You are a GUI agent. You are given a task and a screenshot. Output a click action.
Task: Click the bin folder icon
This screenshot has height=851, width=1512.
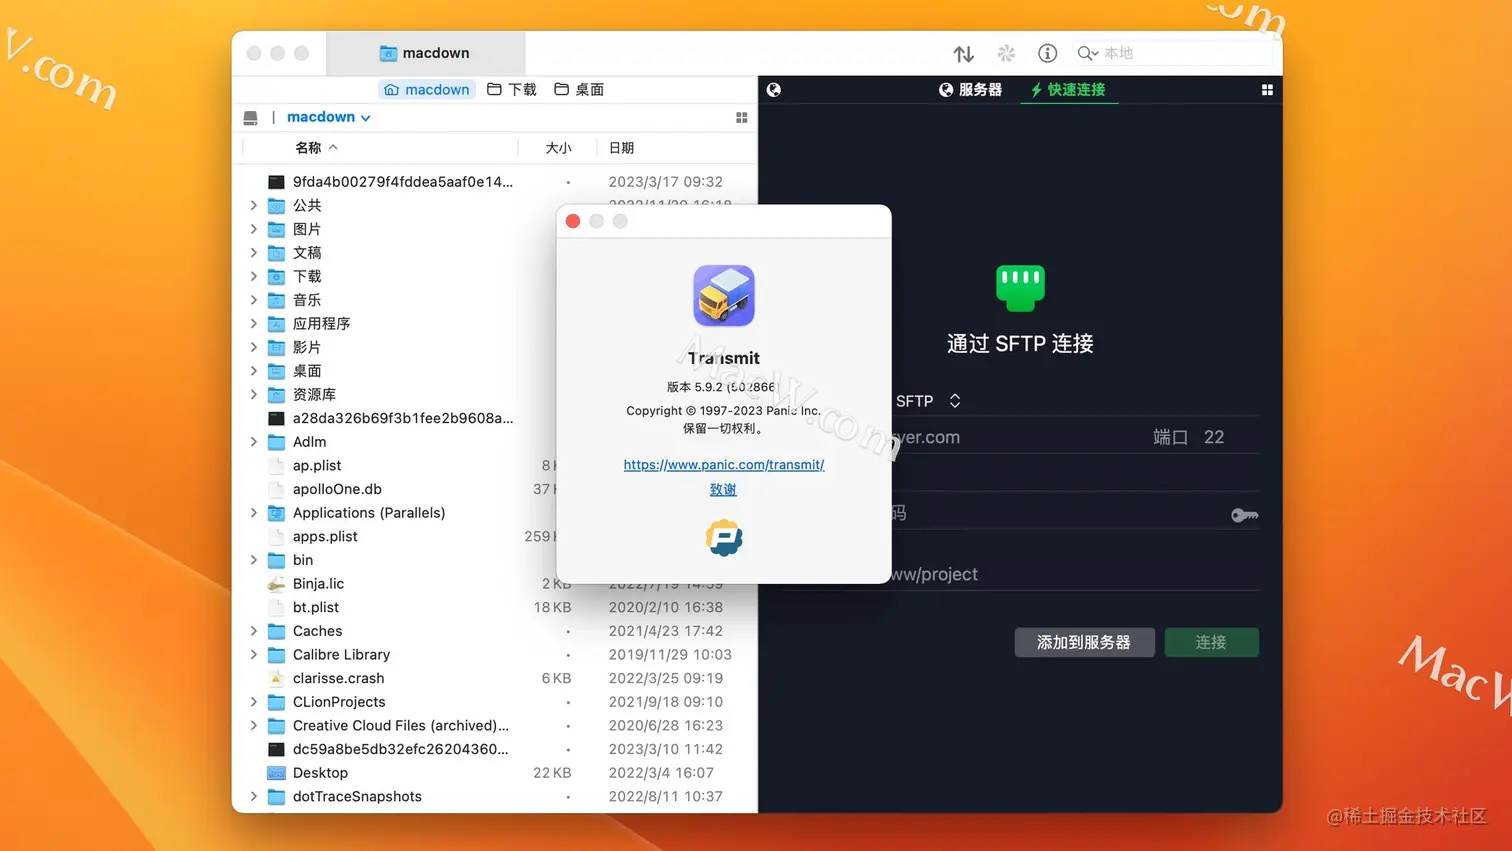(x=277, y=560)
